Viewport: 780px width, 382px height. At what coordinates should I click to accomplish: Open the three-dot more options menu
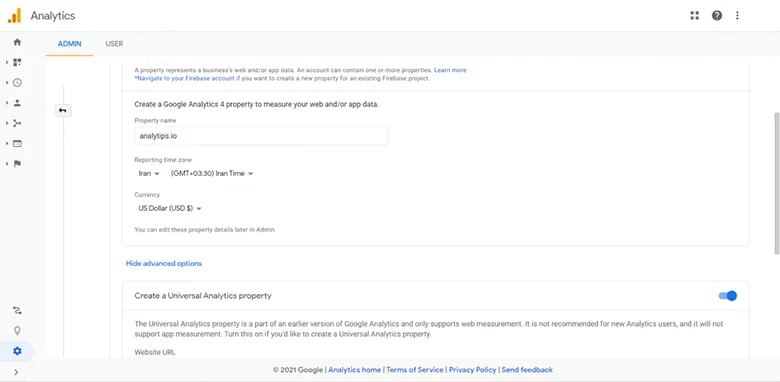[x=737, y=15]
